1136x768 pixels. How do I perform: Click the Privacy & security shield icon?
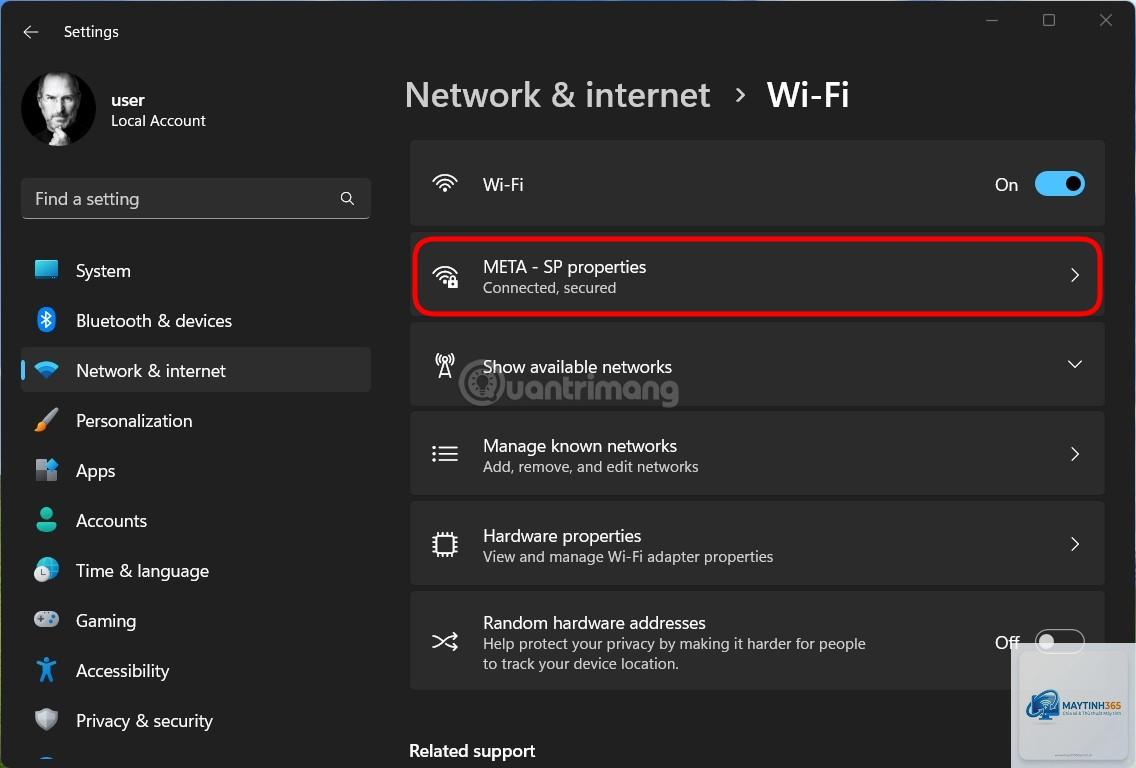pos(46,719)
